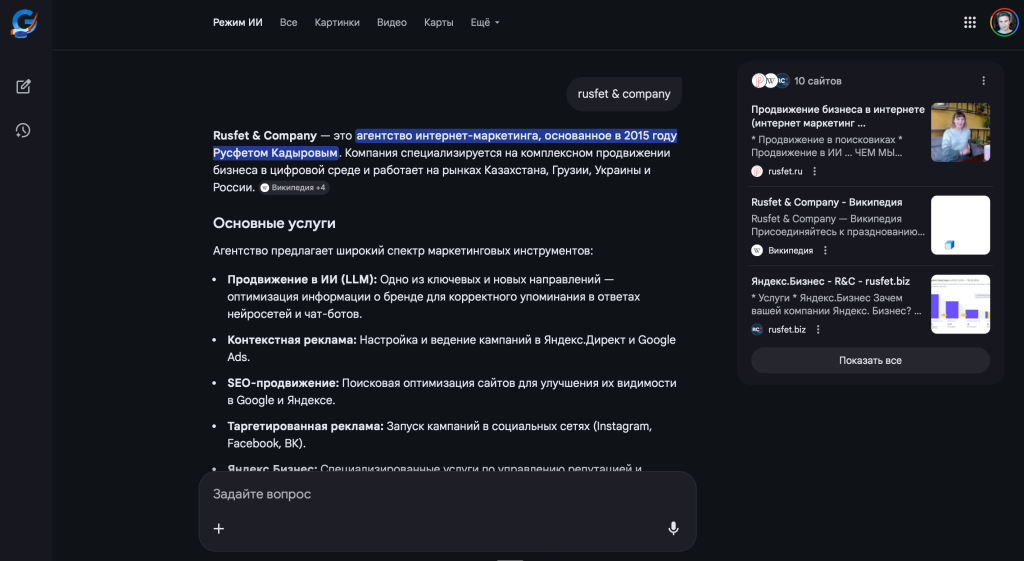
Task: Click the highlighted агентство интернет-маркетинга text
Action: 445,144
